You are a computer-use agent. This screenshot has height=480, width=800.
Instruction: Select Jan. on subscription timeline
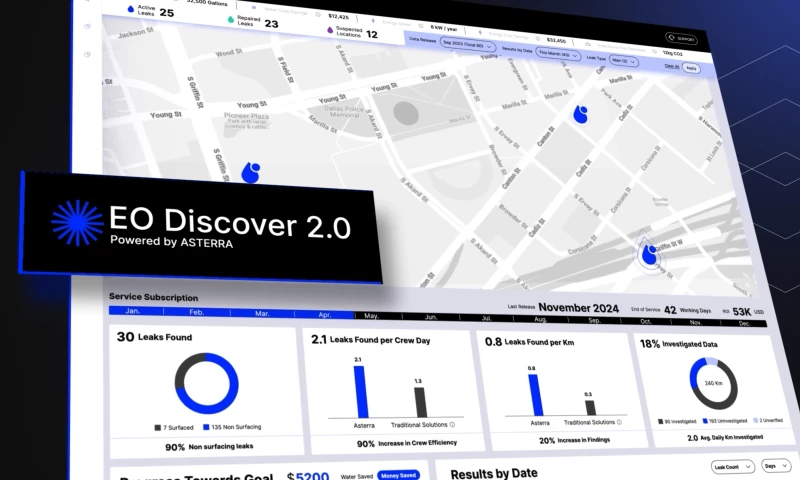(132, 311)
